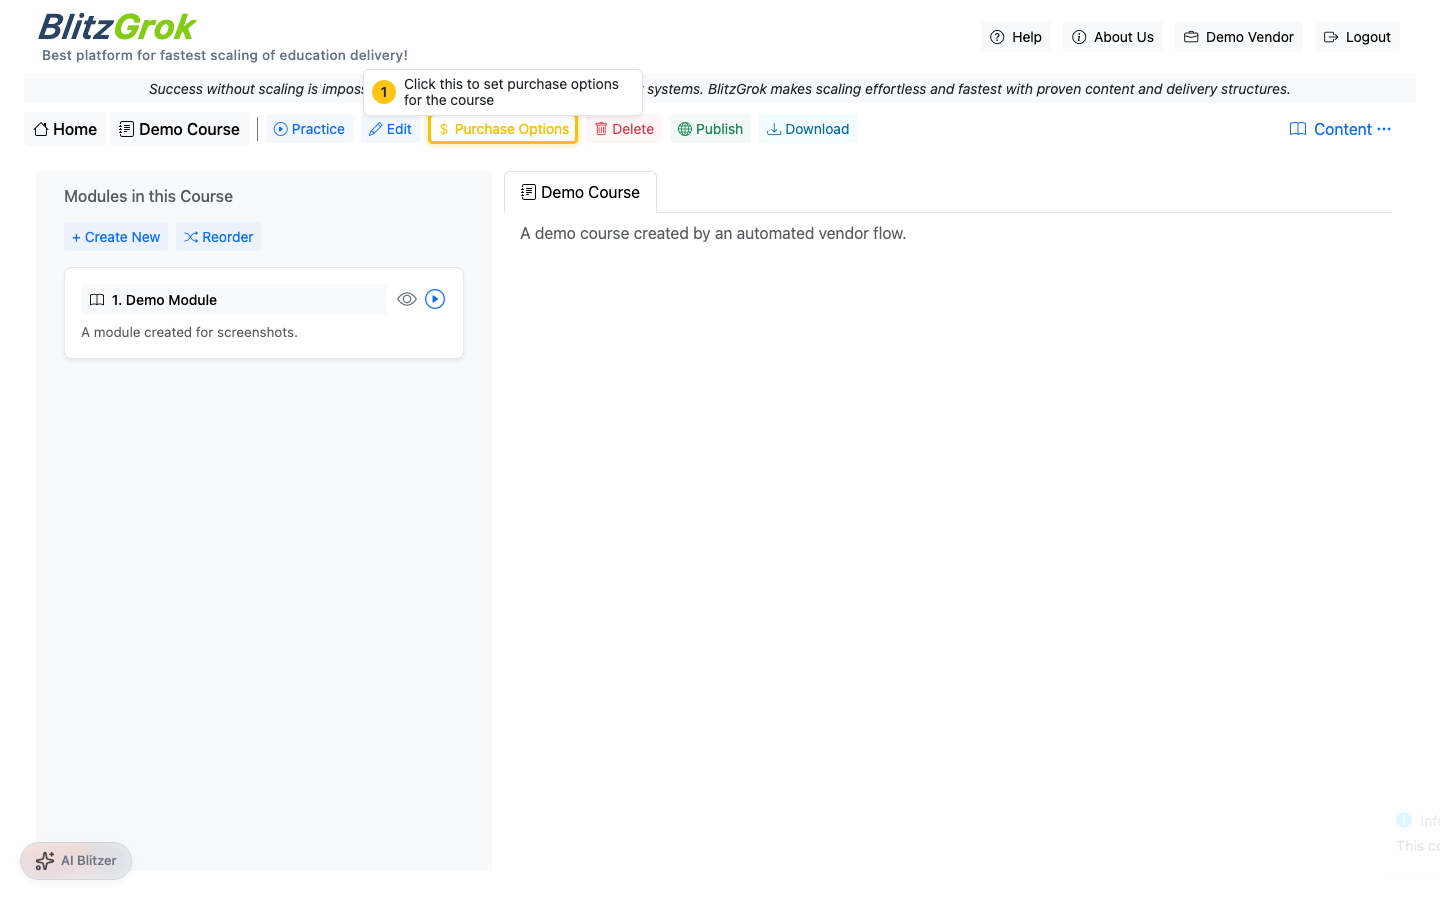Click the Delete trash icon button

[x=624, y=129]
